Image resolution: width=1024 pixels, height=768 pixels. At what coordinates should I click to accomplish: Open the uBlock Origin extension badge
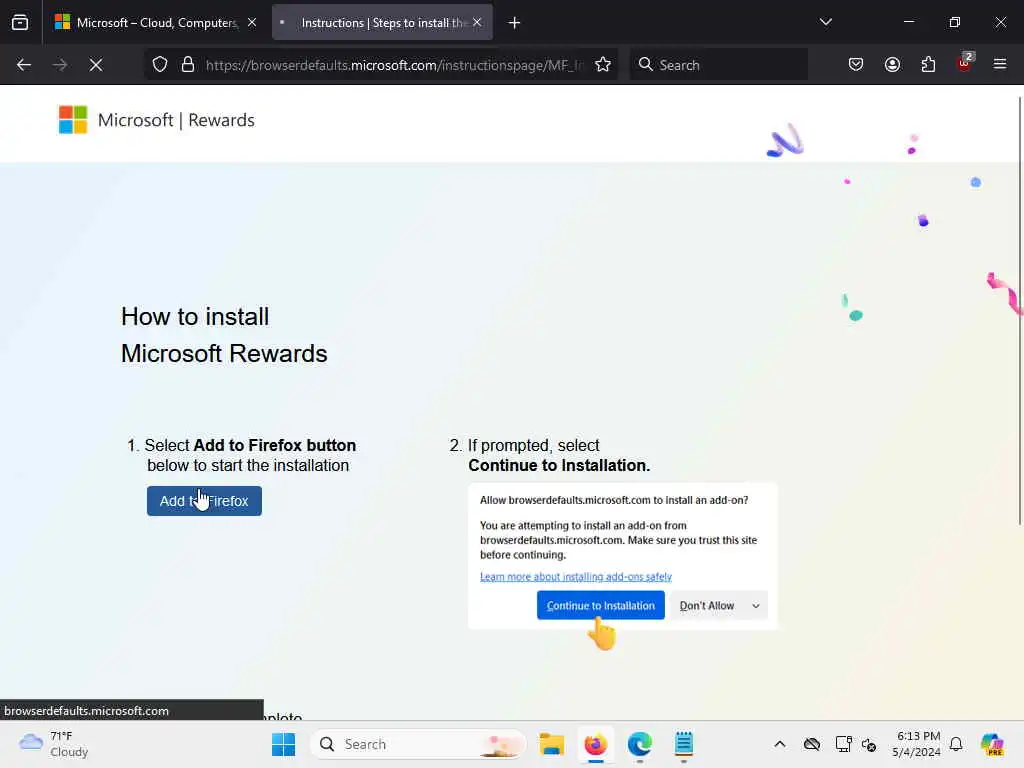point(965,63)
